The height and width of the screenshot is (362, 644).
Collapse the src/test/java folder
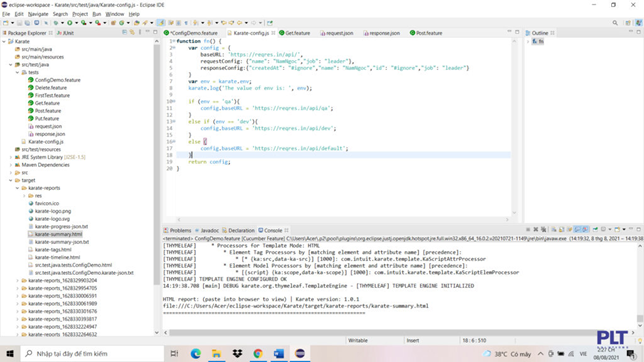coord(11,65)
